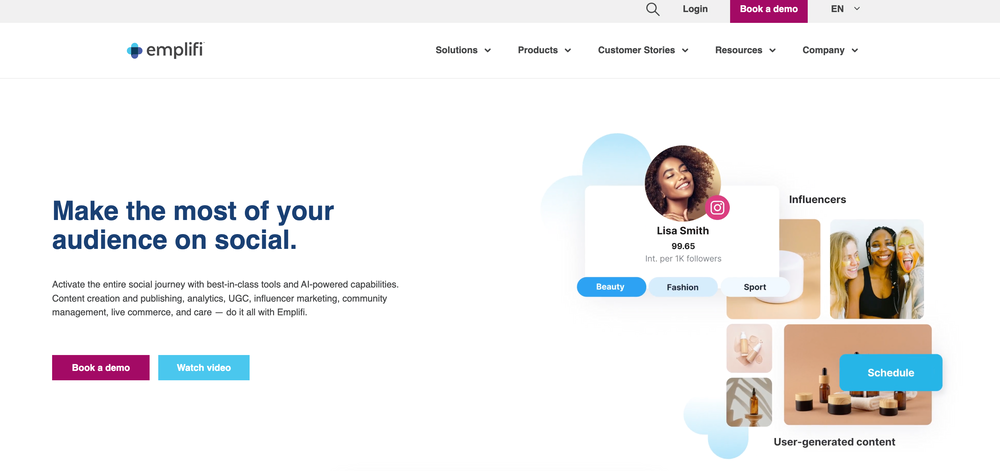Click the Influencers label
The width and height of the screenshot is (1000, 471).
point(817,199)
